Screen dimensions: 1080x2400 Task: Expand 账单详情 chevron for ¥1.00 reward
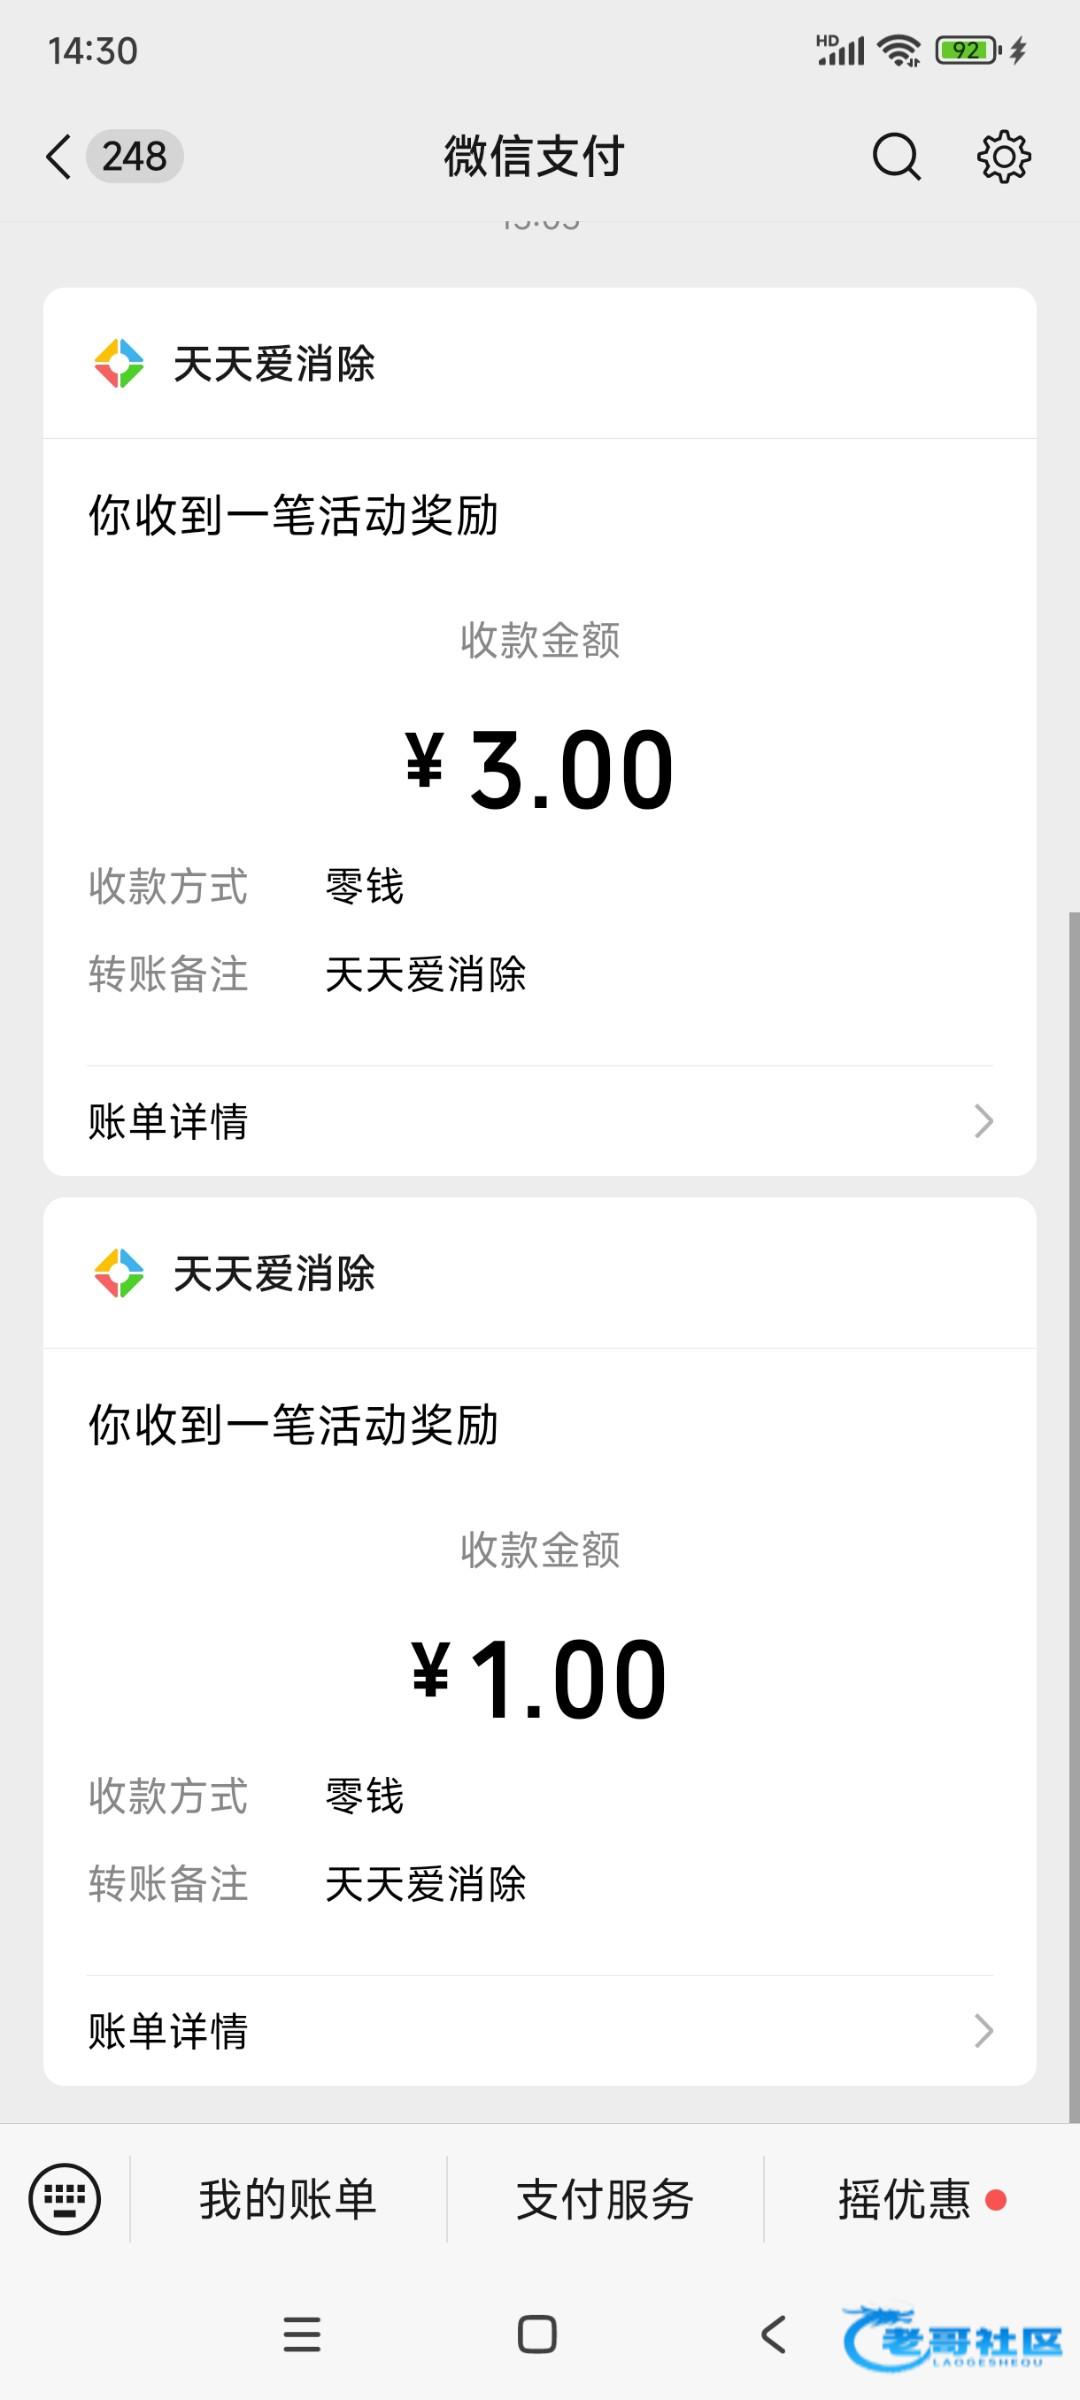(983, 2031)
